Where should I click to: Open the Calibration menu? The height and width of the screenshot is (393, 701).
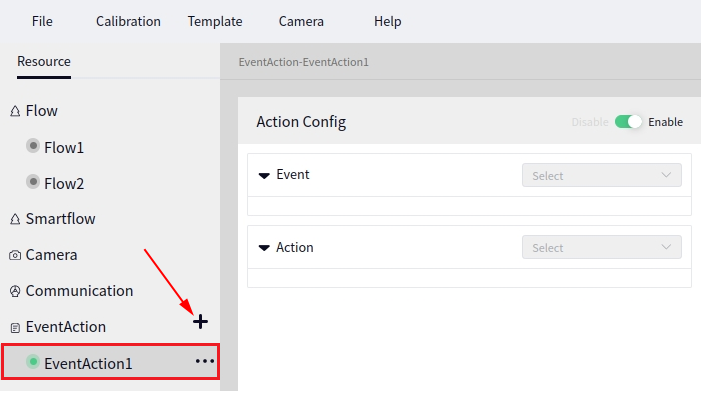pos(128,21)
